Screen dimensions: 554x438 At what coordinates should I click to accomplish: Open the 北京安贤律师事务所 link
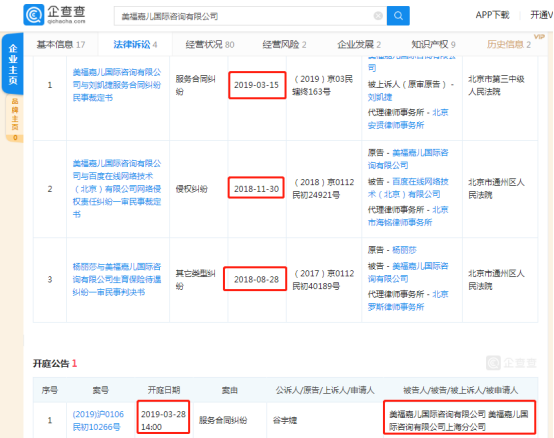tap(408, 119)
